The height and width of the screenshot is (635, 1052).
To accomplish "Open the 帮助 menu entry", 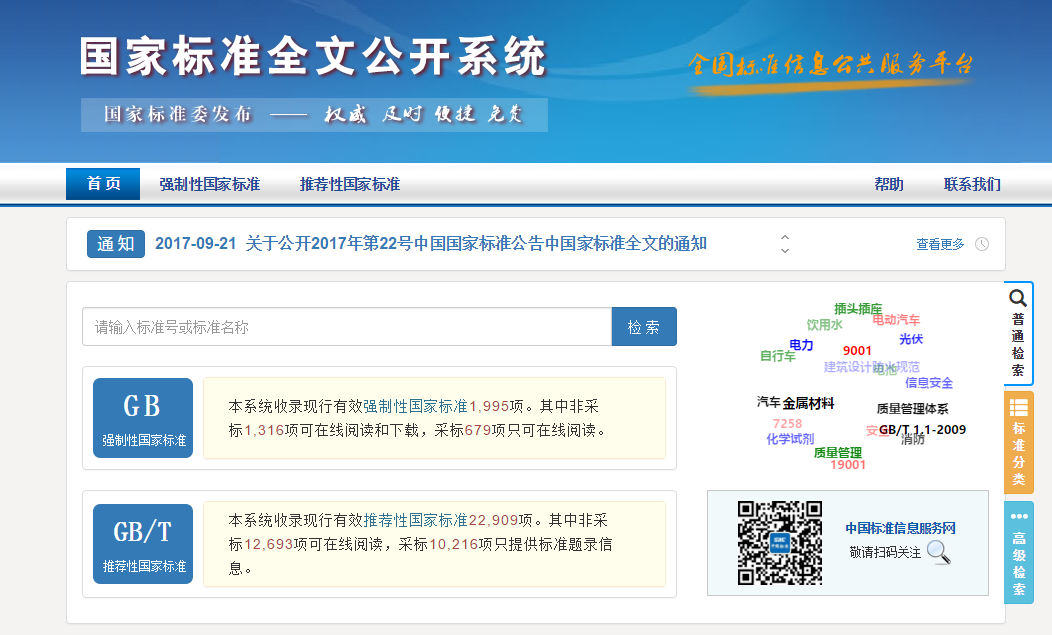I will 888,184.
